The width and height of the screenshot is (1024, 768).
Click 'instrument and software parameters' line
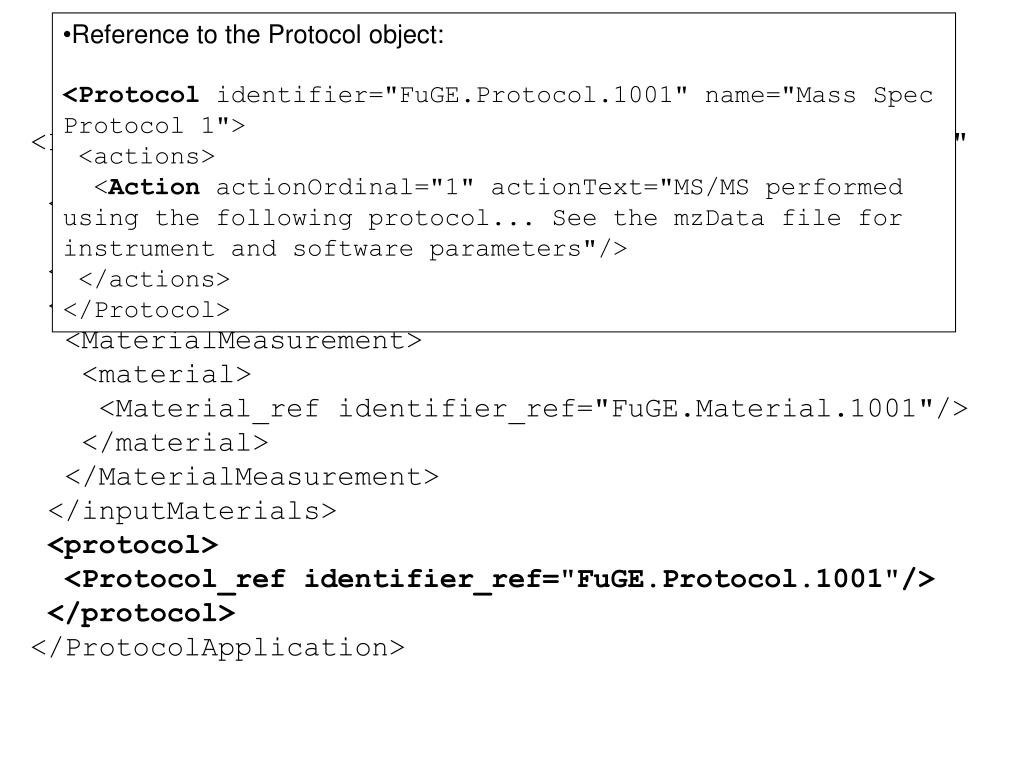(345, 249)
